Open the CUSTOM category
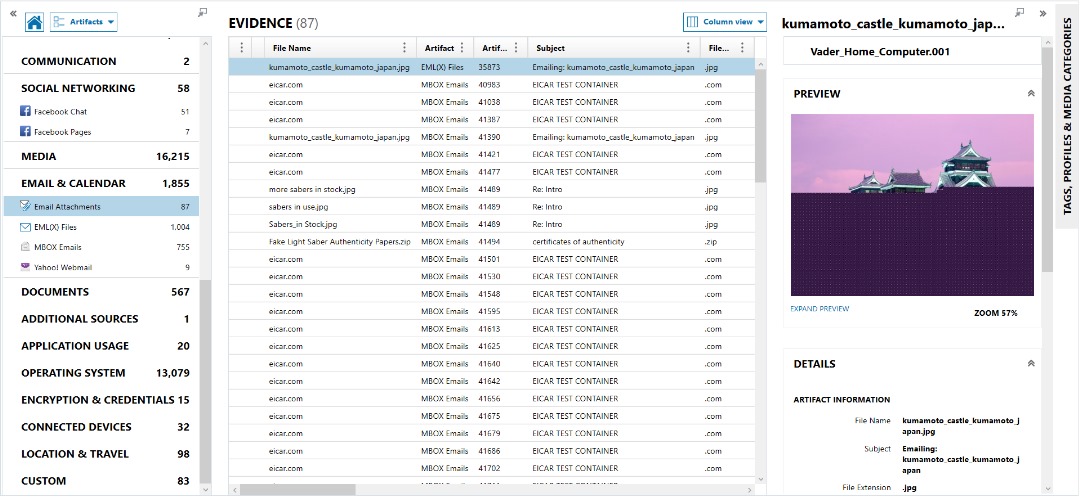 101,481
